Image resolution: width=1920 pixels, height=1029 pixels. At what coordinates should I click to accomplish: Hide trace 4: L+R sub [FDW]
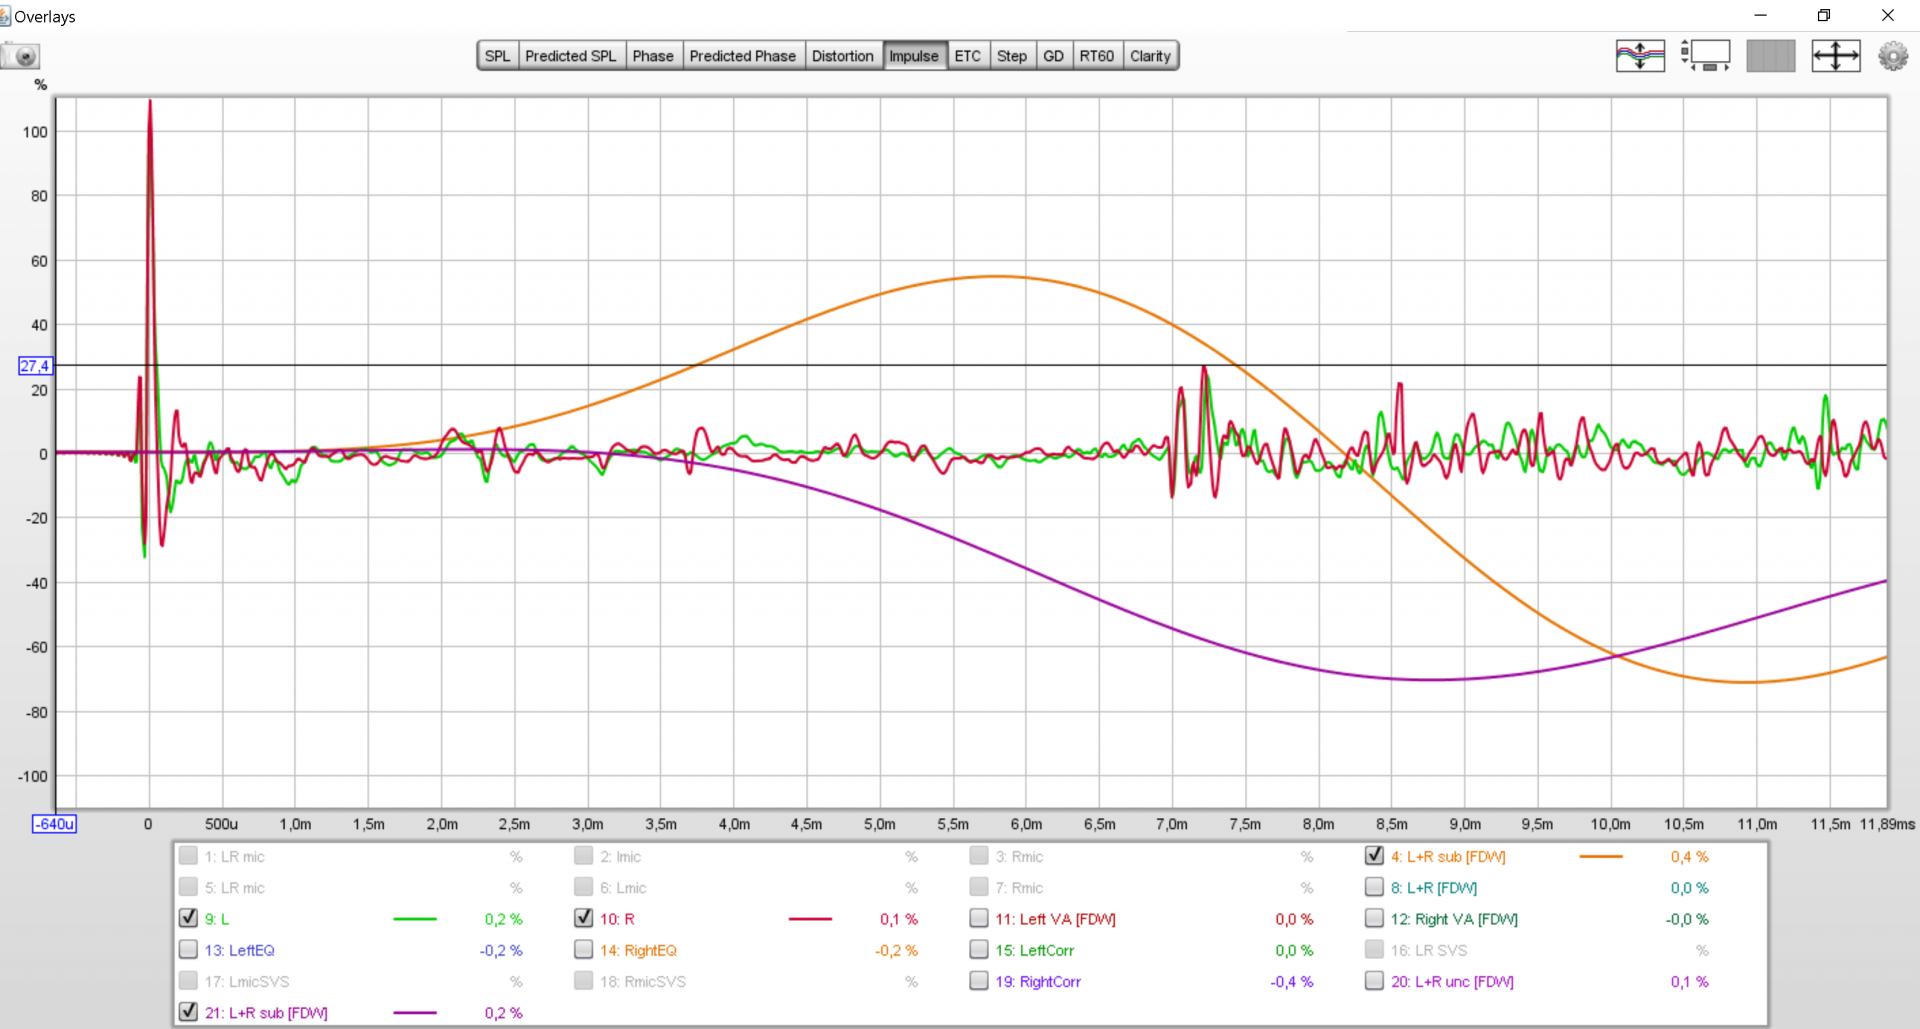1374,856
